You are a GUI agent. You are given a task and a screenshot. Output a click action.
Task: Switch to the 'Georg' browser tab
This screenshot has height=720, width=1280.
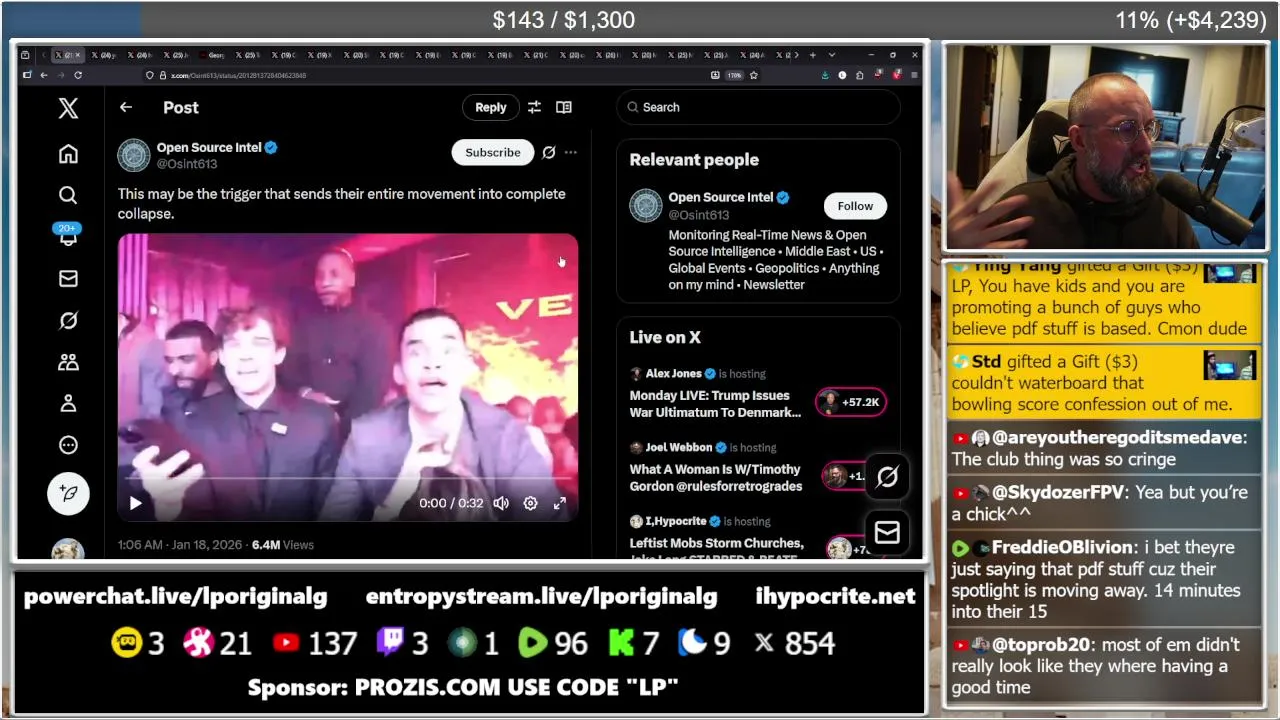(x=214, y=55)
